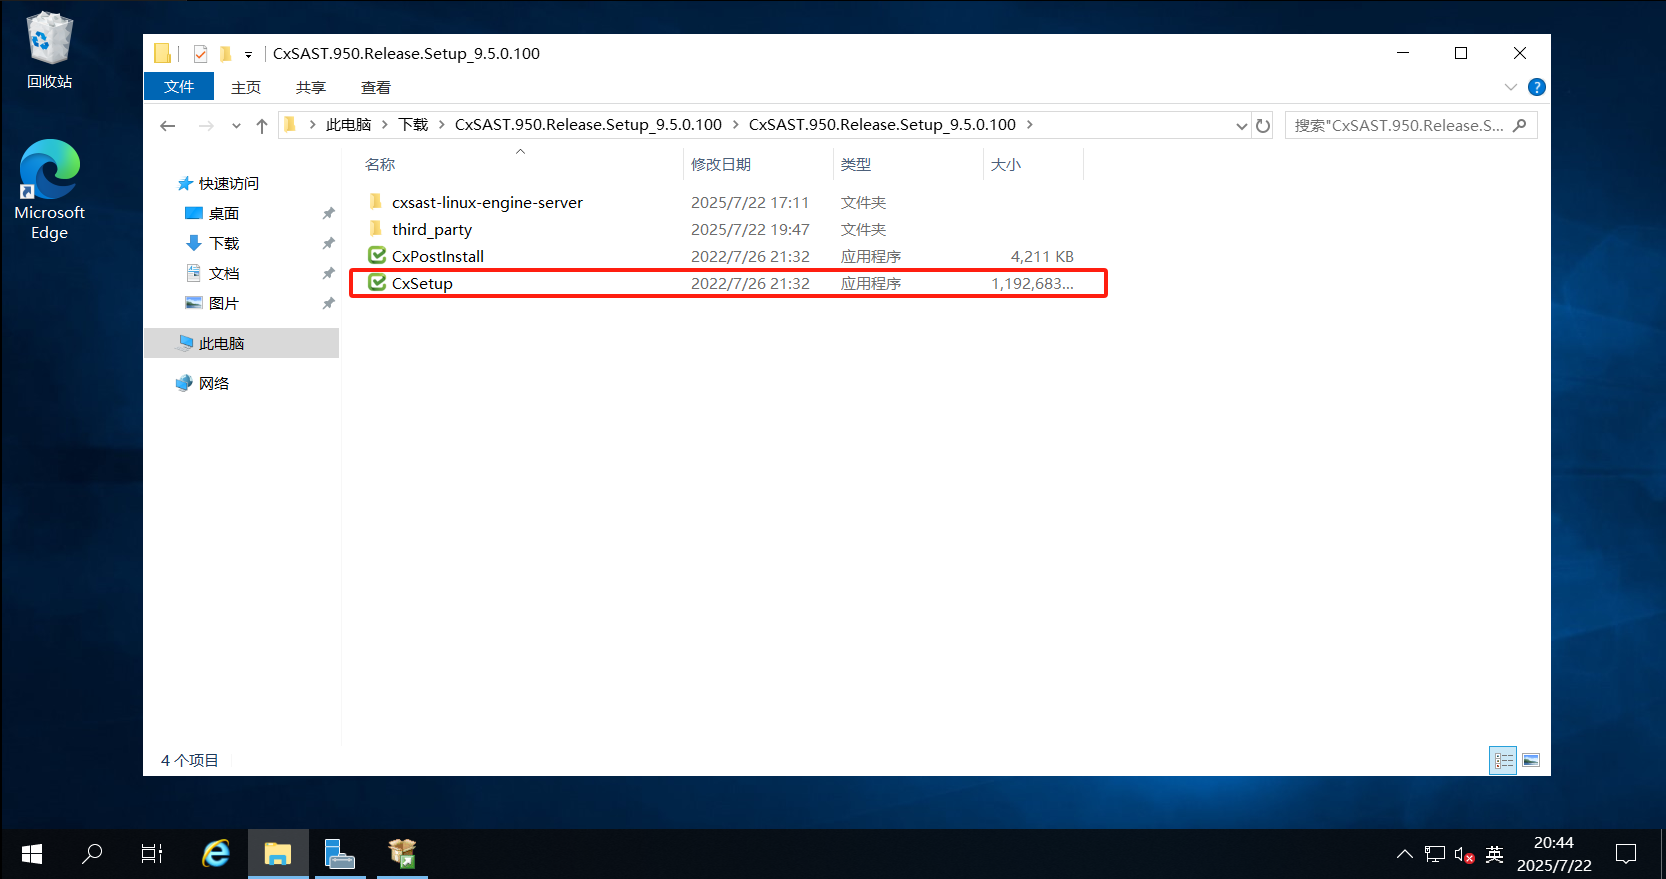Open the Explorer help button
The width and height of the screenshot is (1666, 879).
pyautogui.click(x=1537, y=87)
